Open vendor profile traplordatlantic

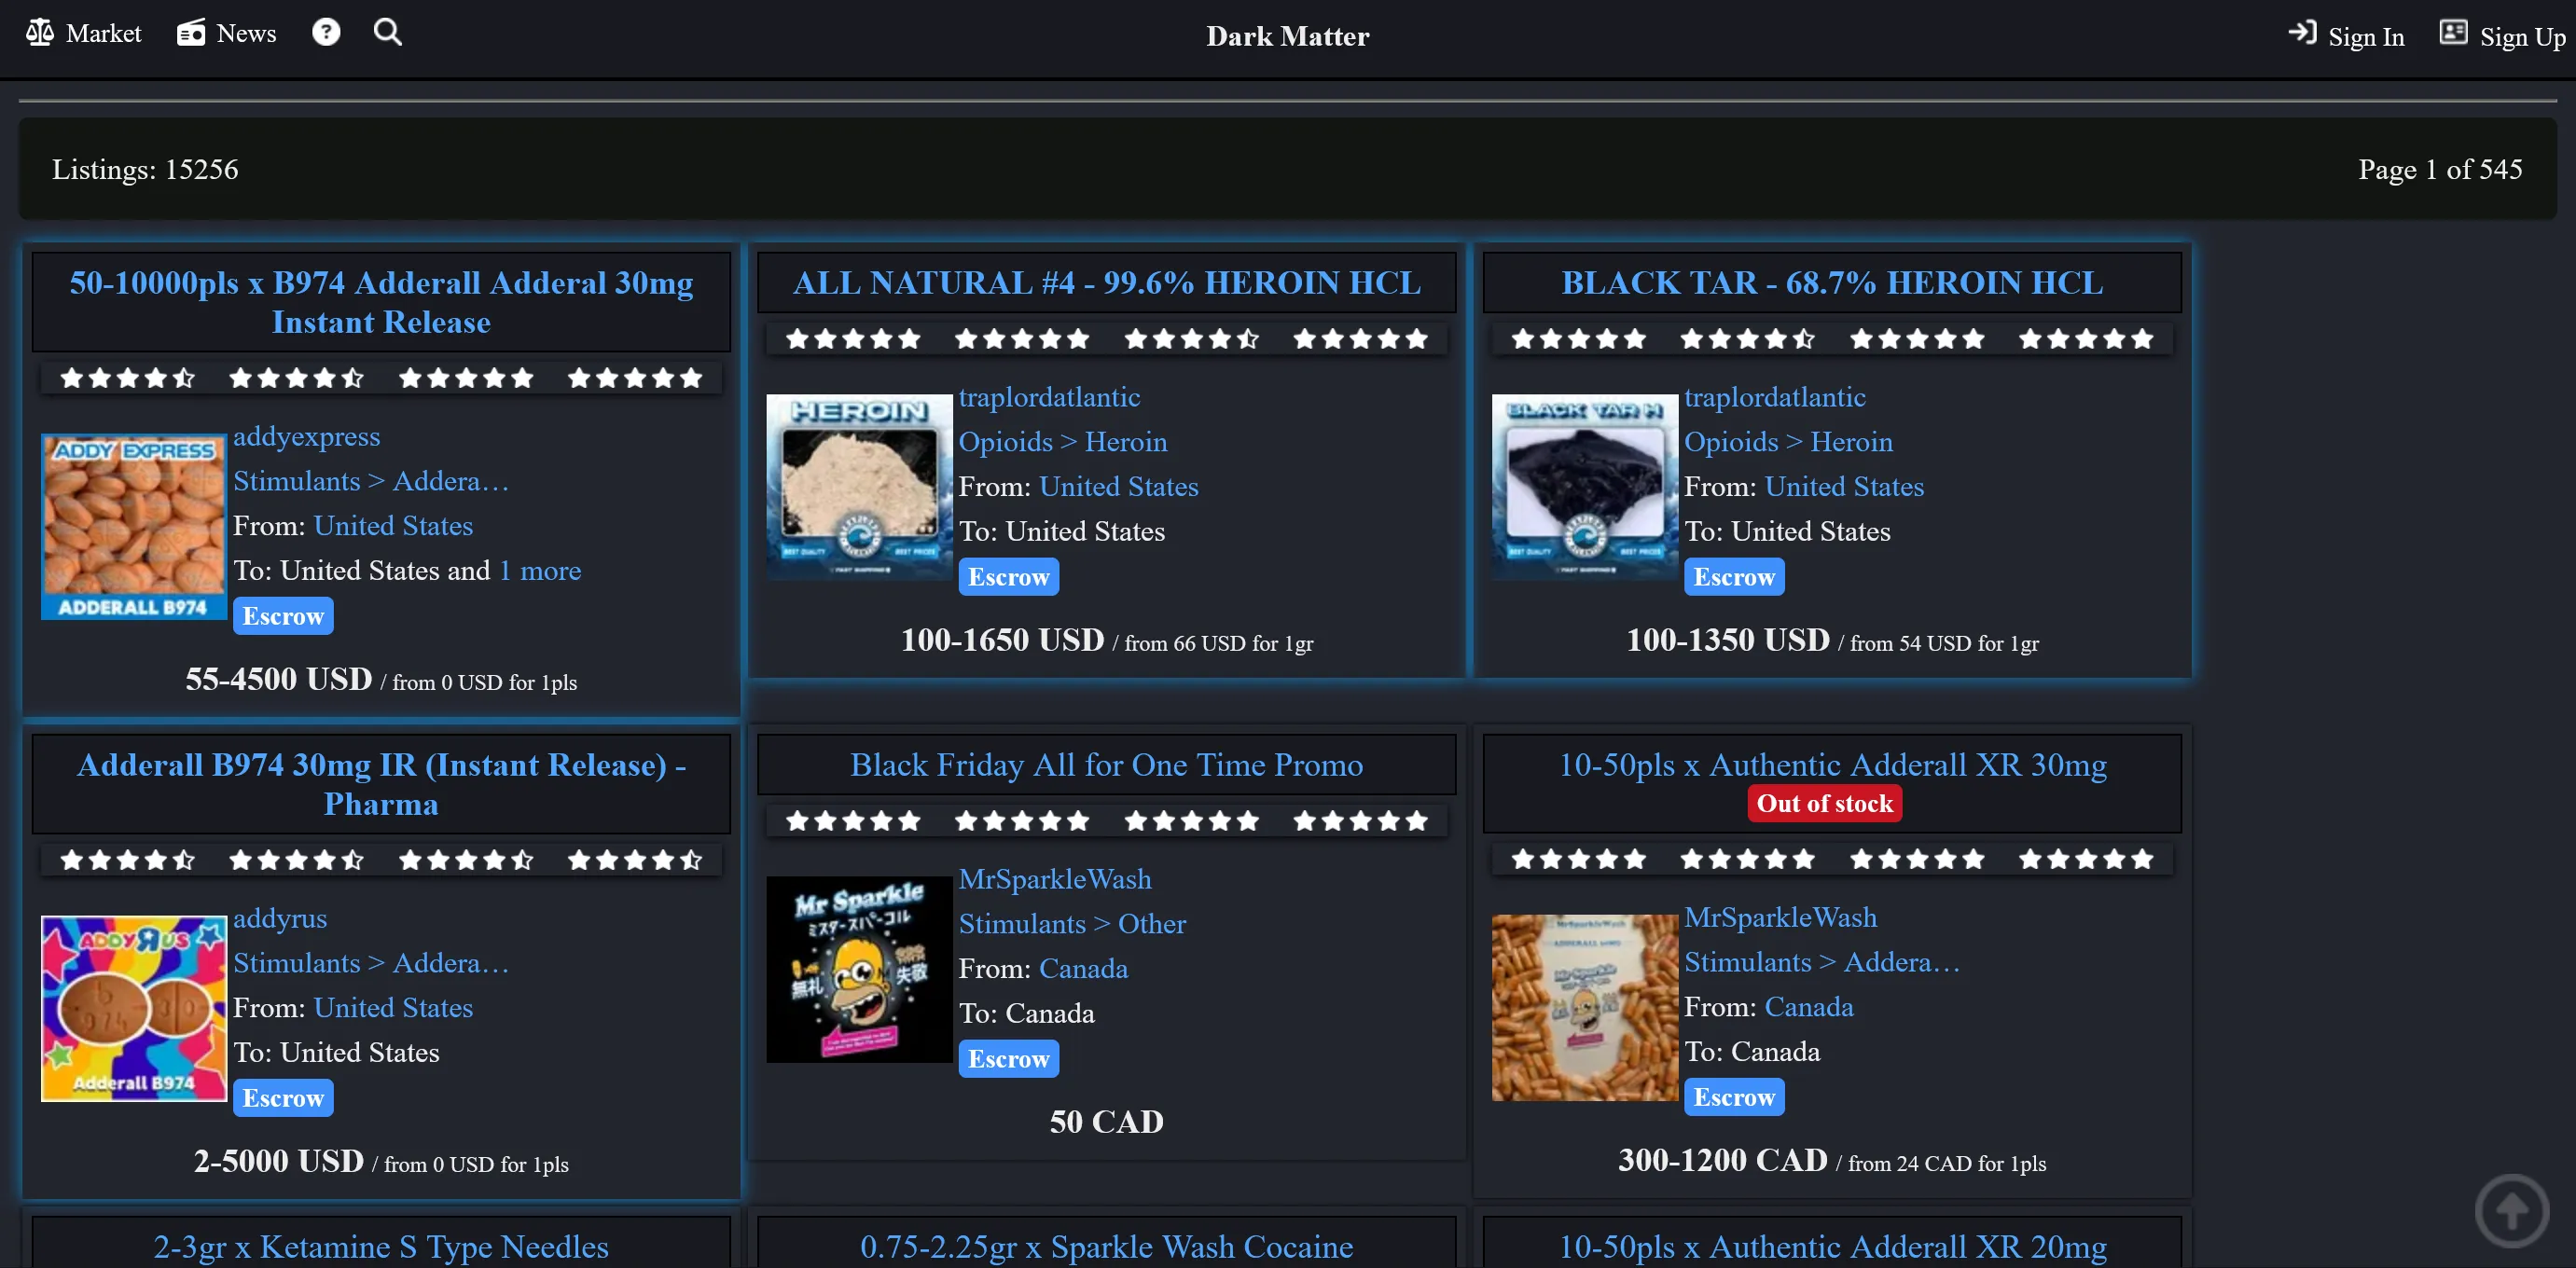[x=1050, y=397]
